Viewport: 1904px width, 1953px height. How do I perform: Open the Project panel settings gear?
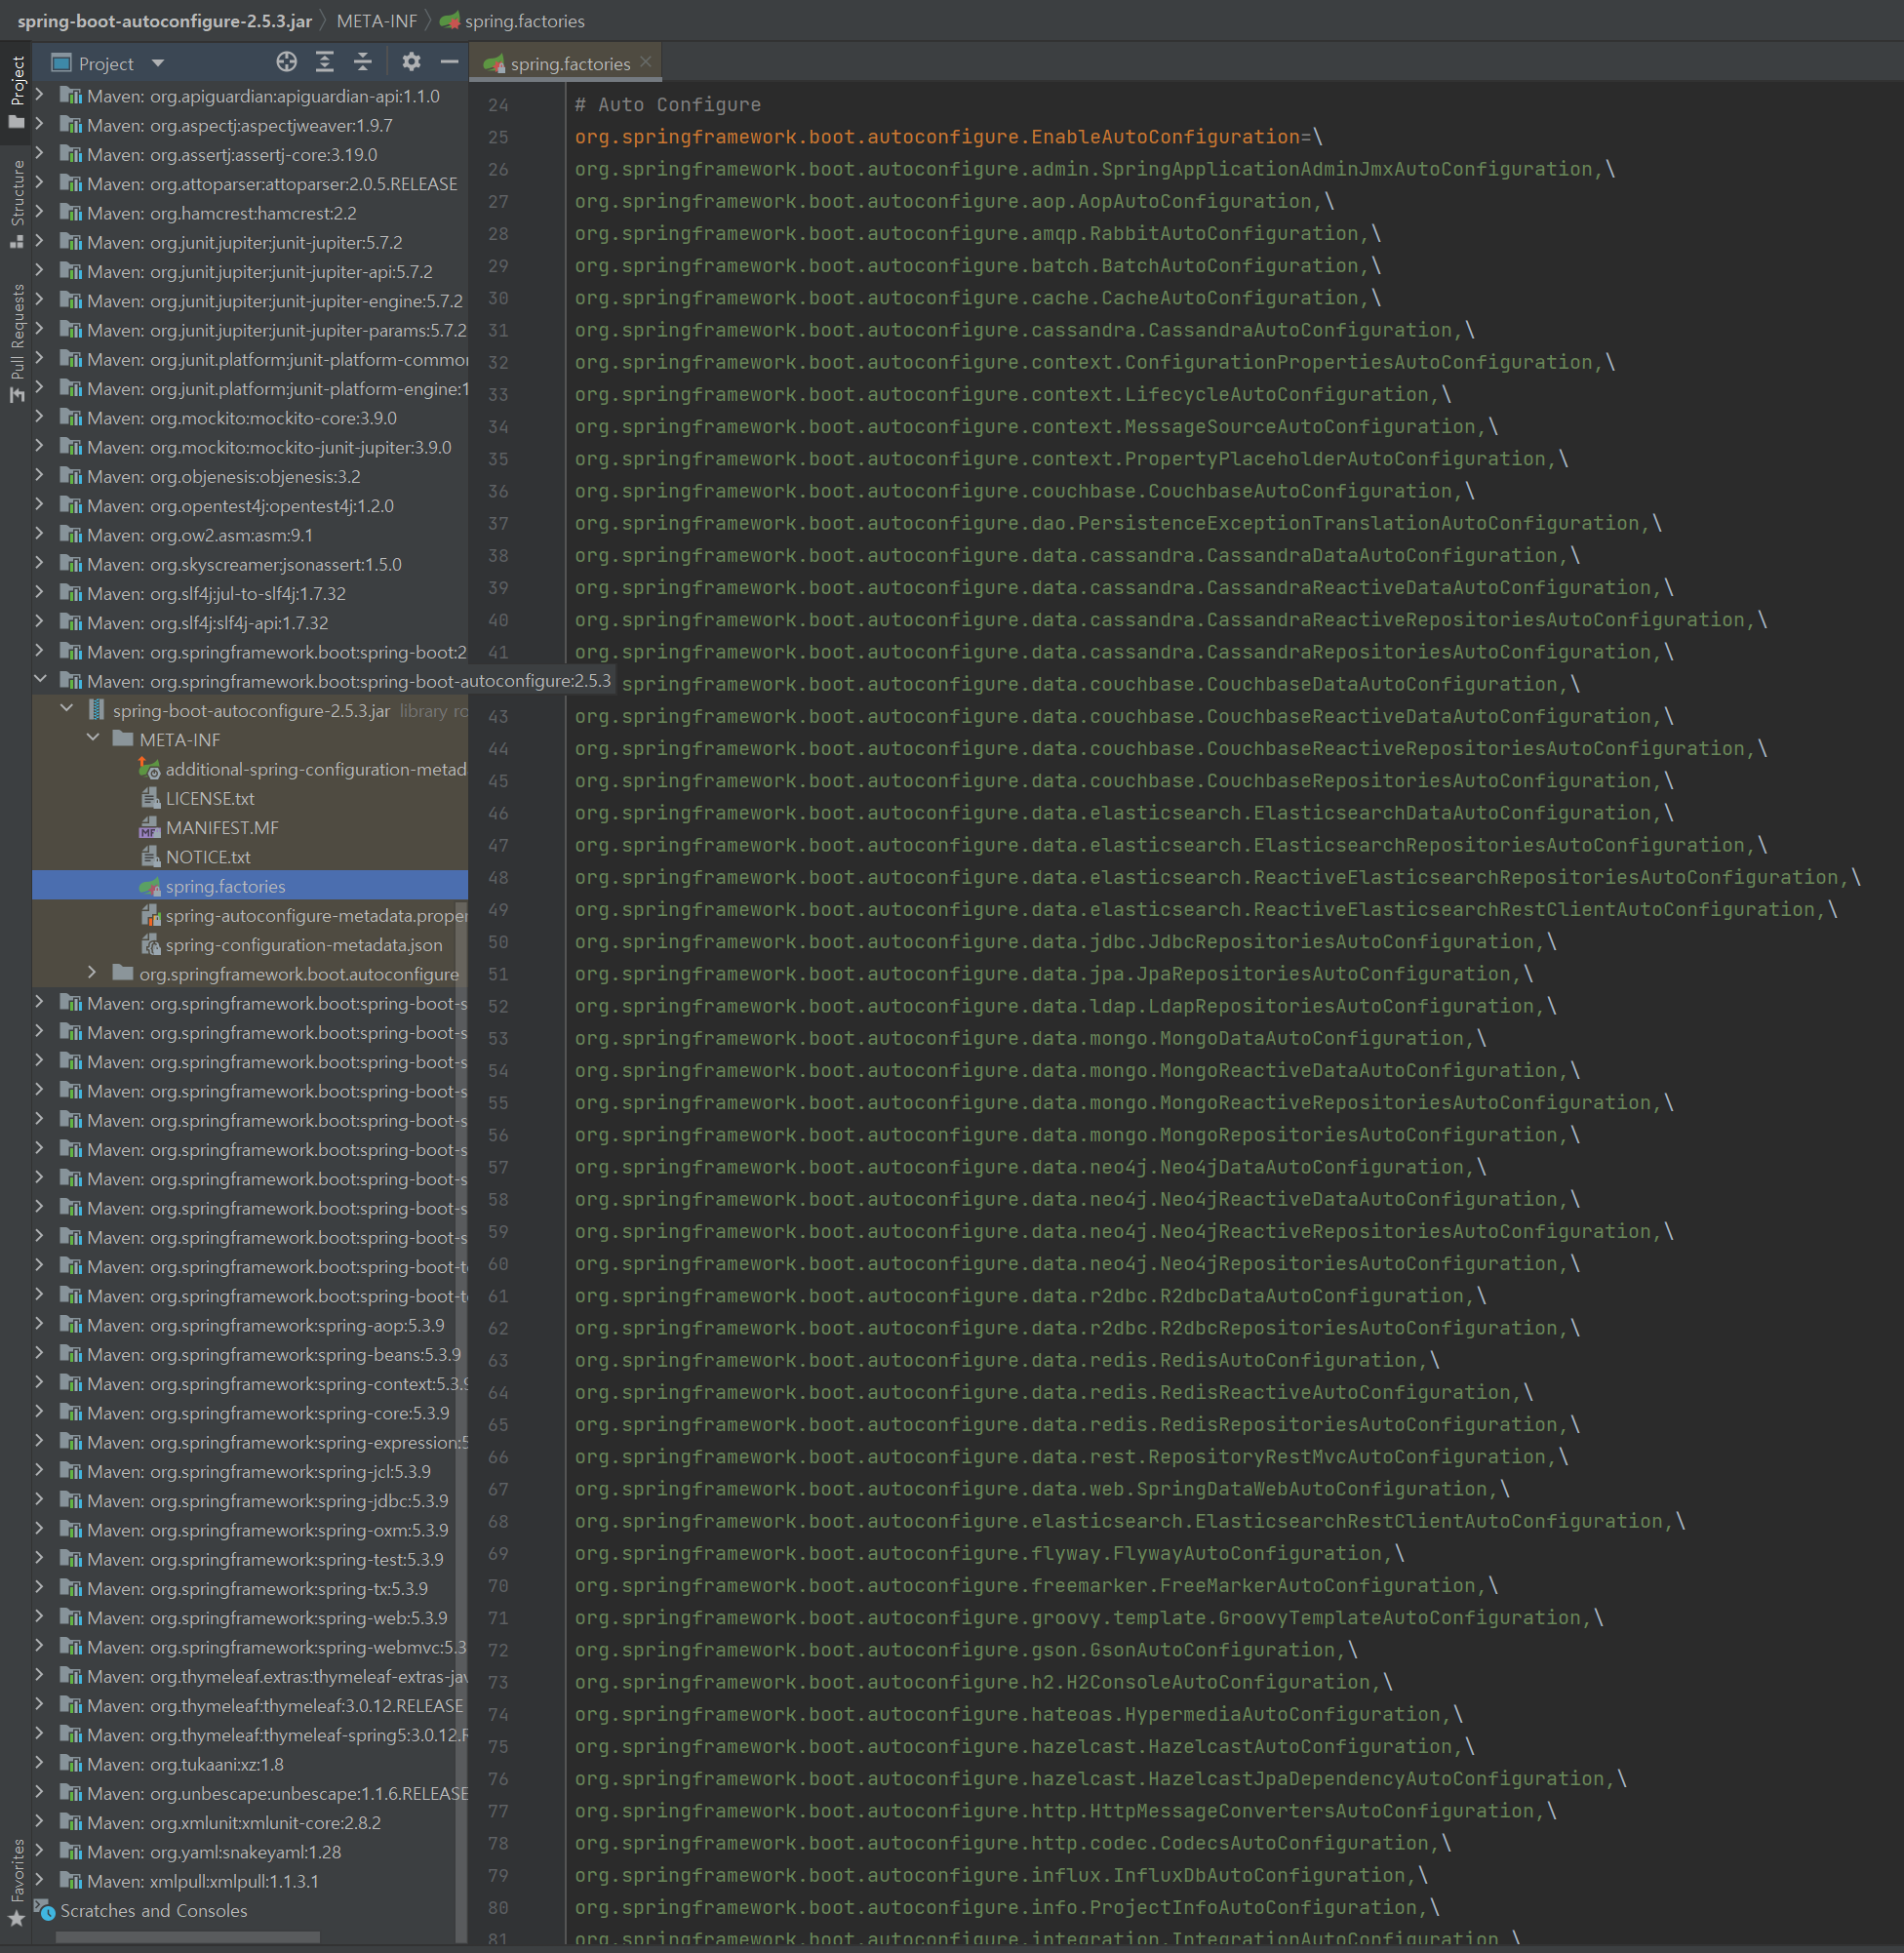pyautogui.click(x=411, y=62)
